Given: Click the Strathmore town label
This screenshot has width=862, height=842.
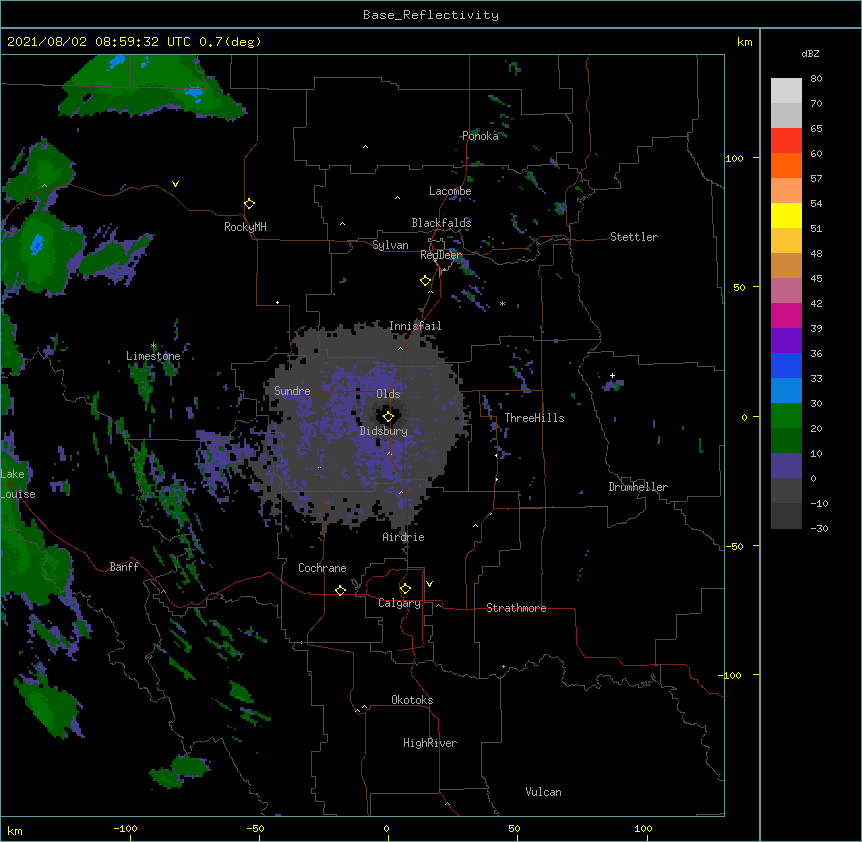Looking at the screenshot, I should tap(516, 608).
